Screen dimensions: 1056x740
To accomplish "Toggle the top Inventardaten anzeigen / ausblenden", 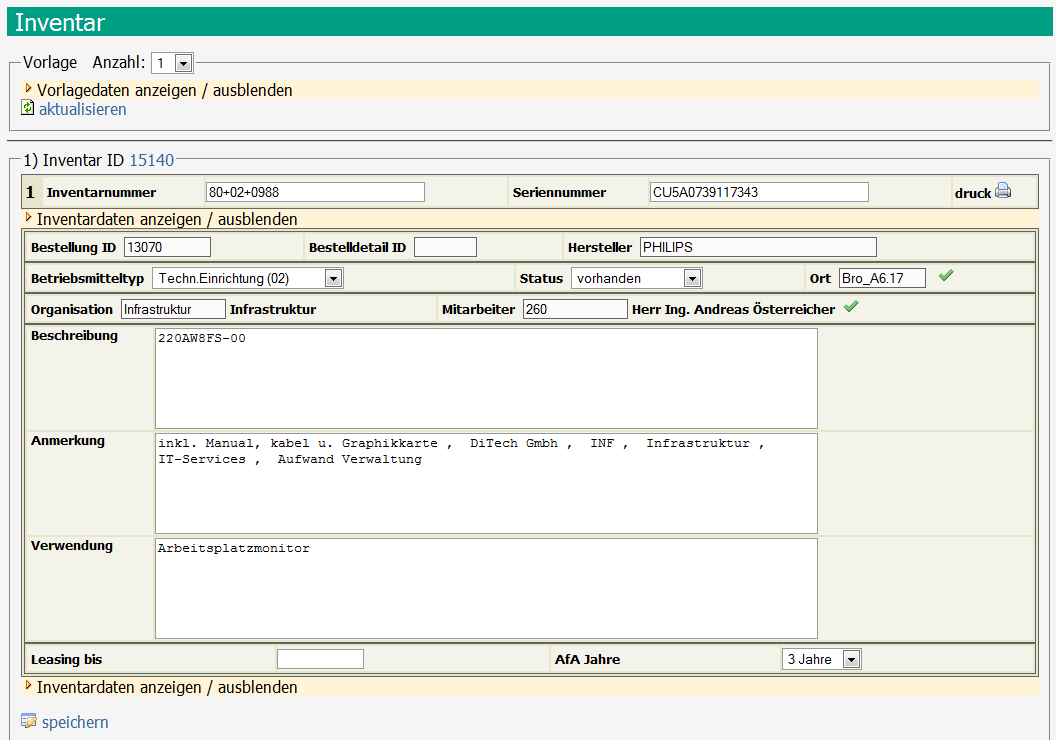I will point(167,219).
